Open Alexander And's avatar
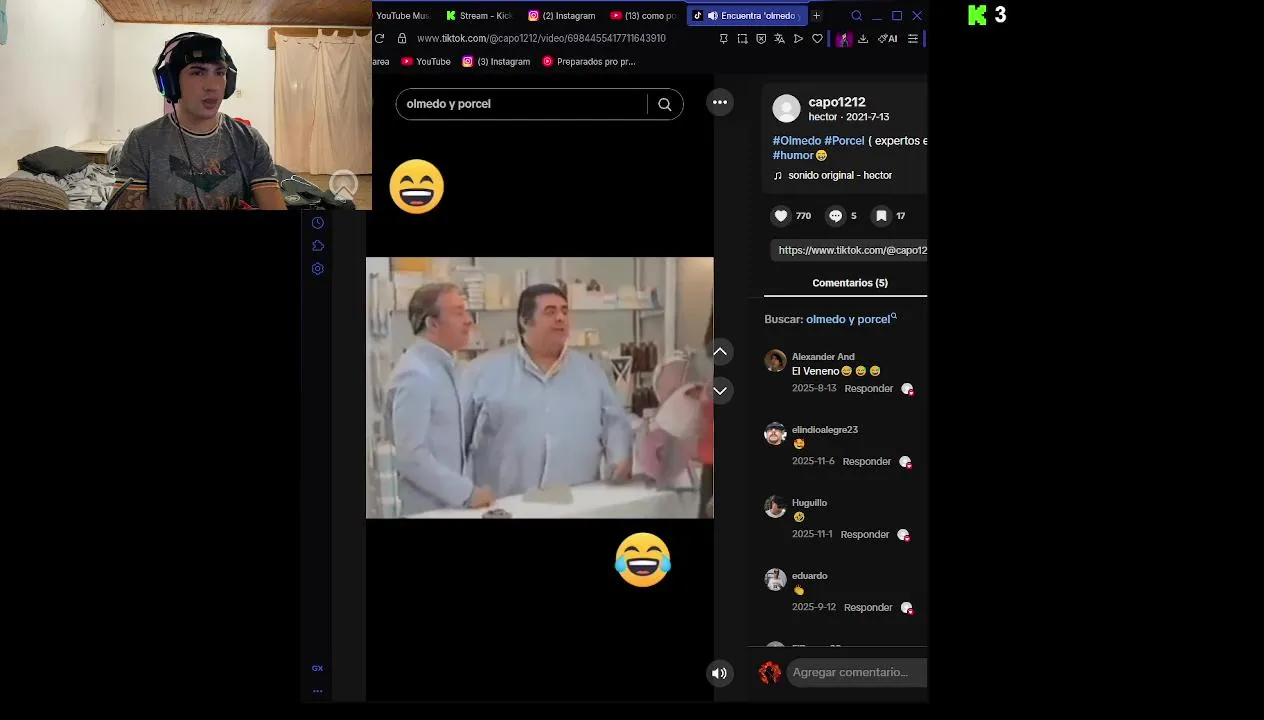This screenshot has height=720, width=1264. pyautogui.click(x=775, y=361)
